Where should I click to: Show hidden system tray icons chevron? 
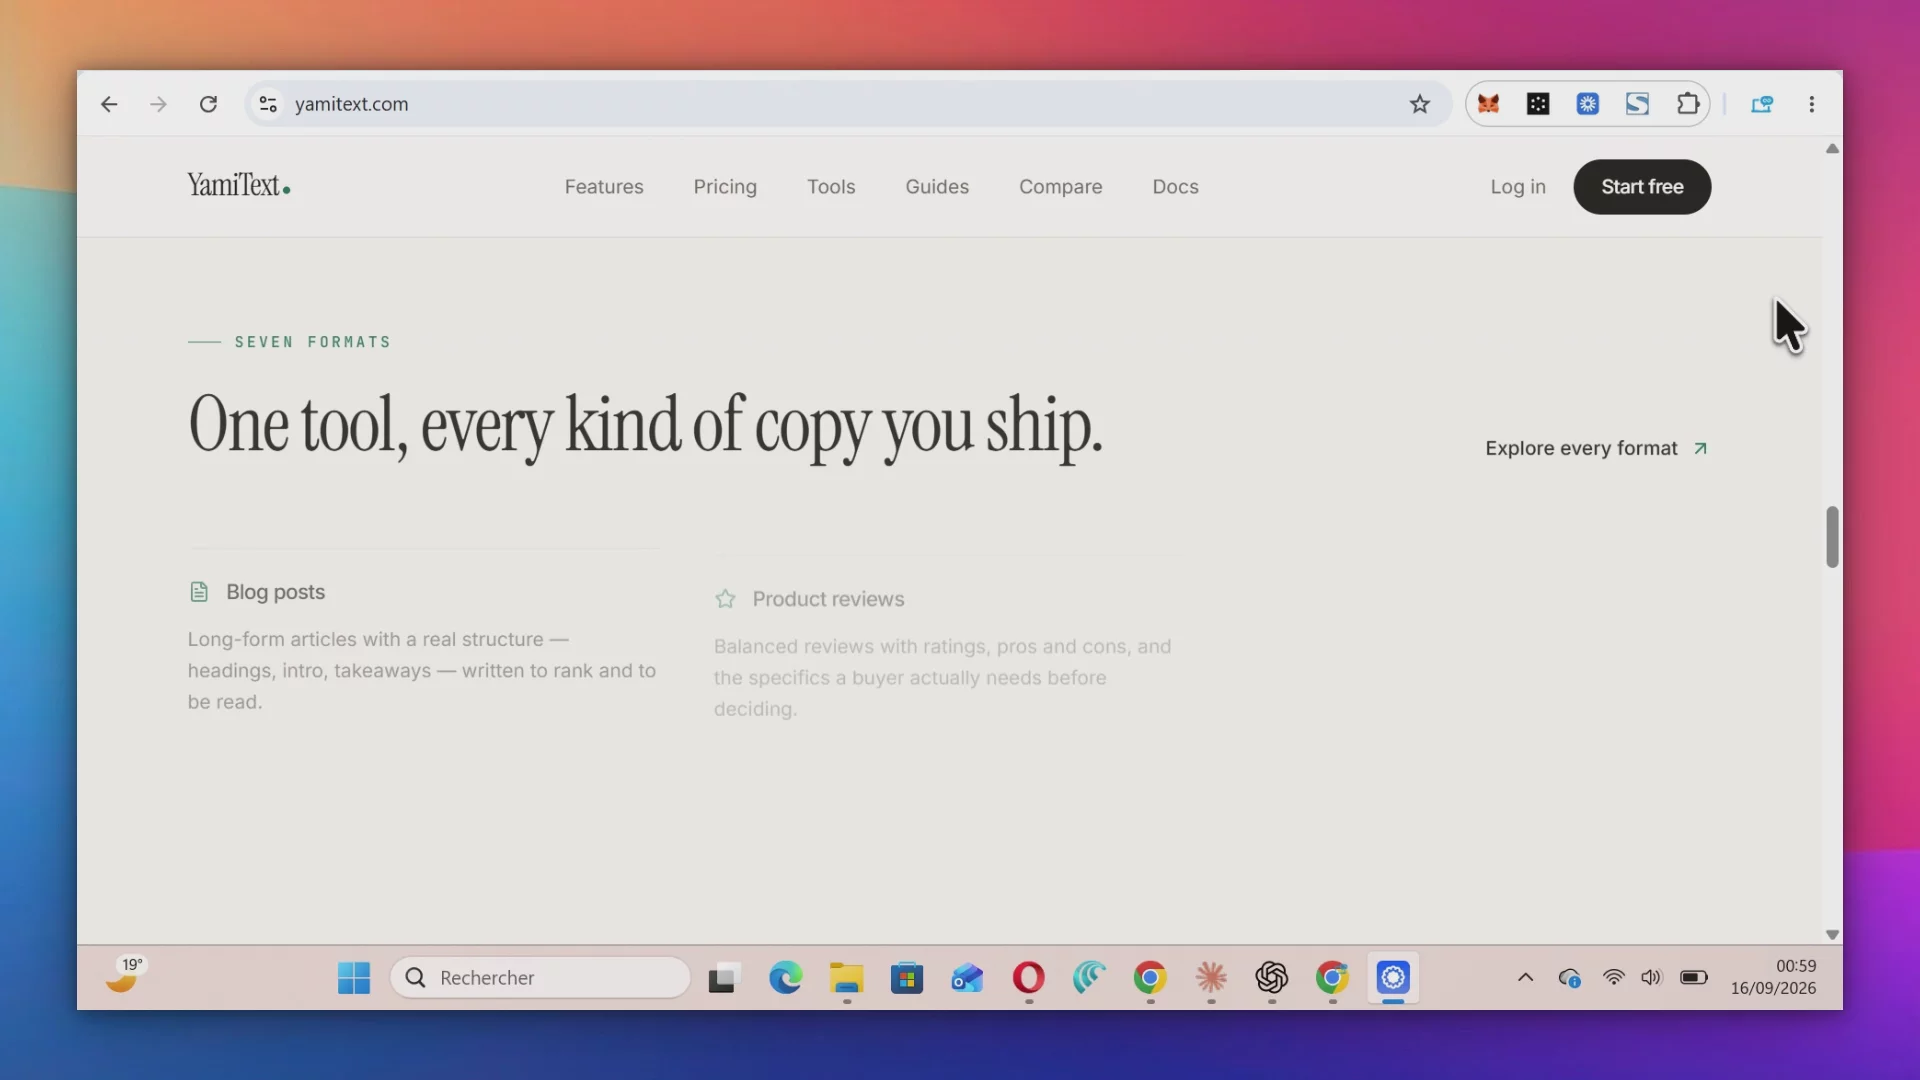click(1525, 978)
